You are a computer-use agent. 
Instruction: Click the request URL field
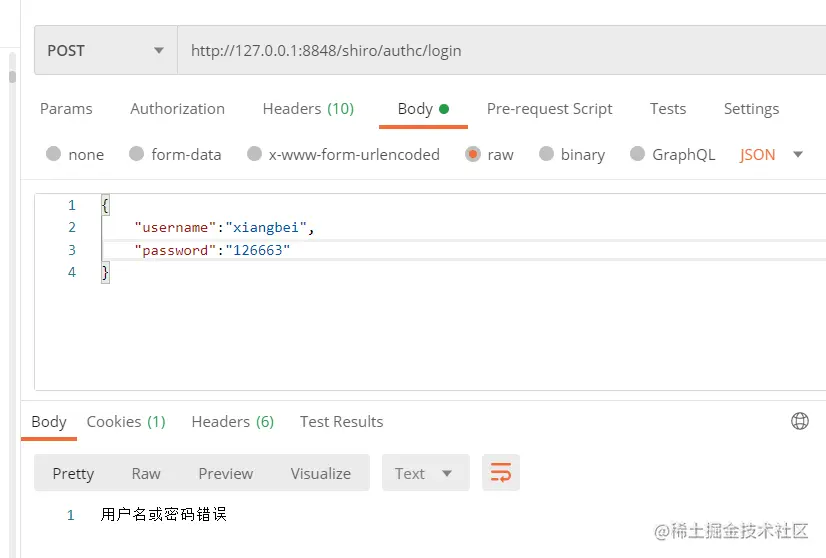pyautogui.click(x=502, y=51)
